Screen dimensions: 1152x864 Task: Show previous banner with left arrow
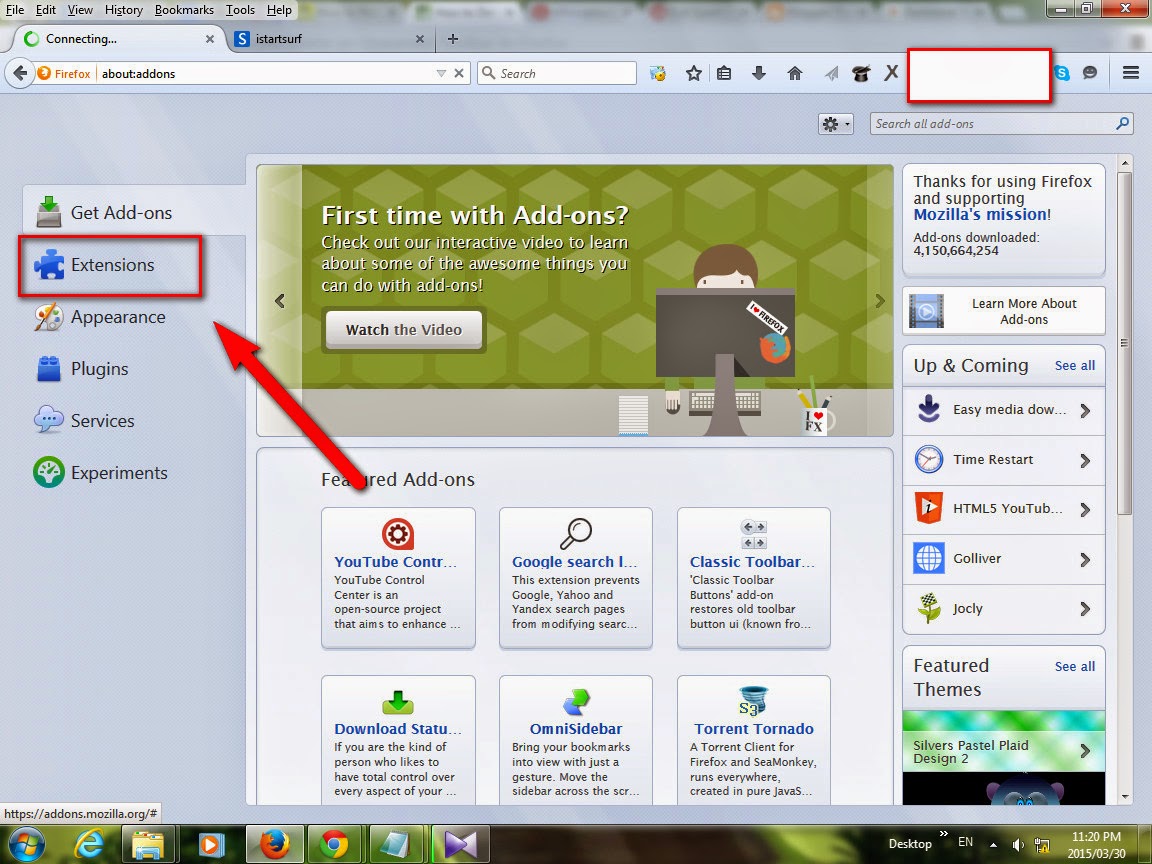tap(280, 300)
